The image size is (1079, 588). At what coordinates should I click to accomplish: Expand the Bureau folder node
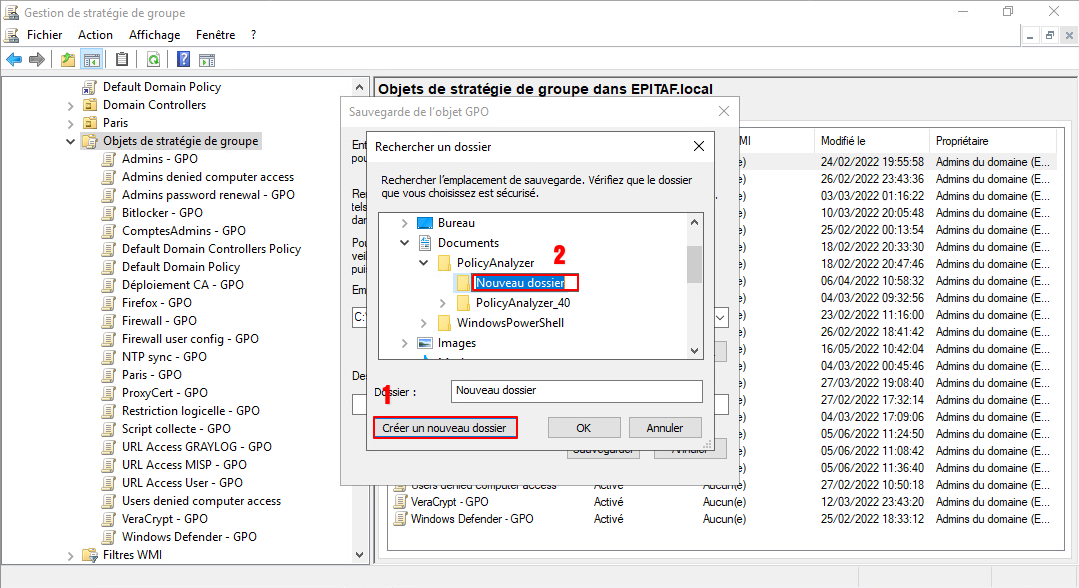(405, 223)
